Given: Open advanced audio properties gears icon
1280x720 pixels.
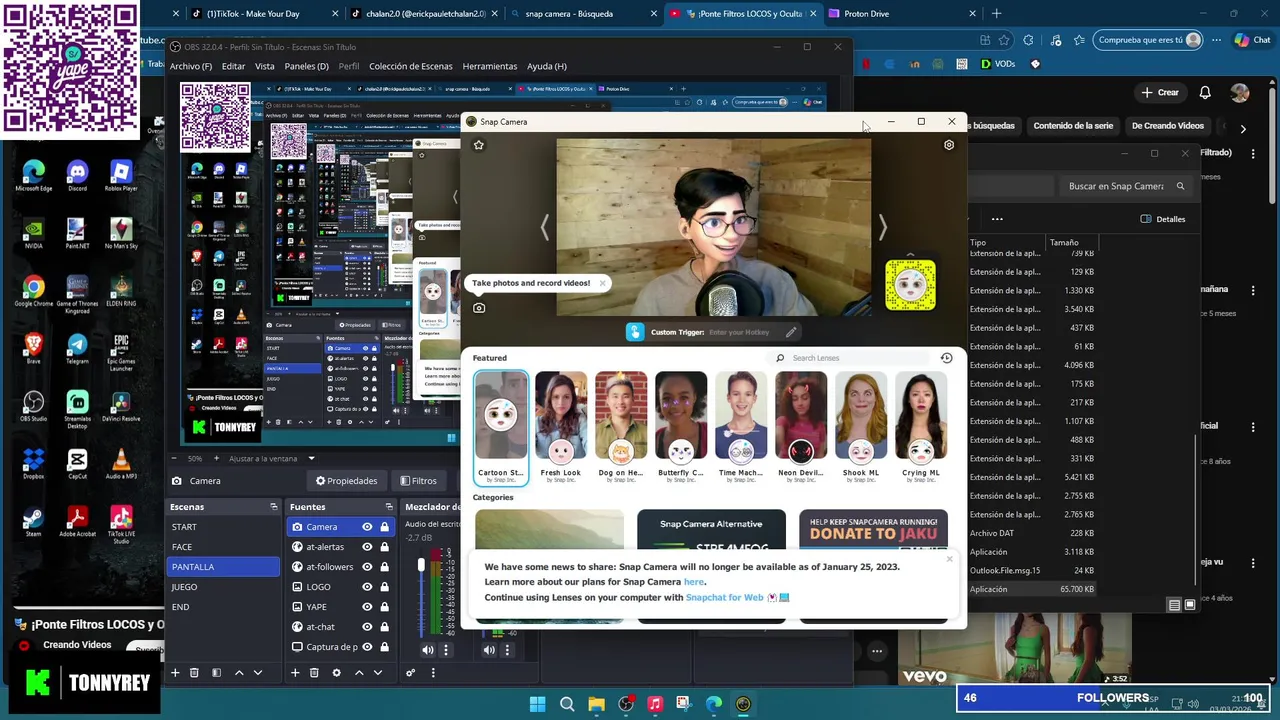Looking at the screenshot, I should click(411, 673).
